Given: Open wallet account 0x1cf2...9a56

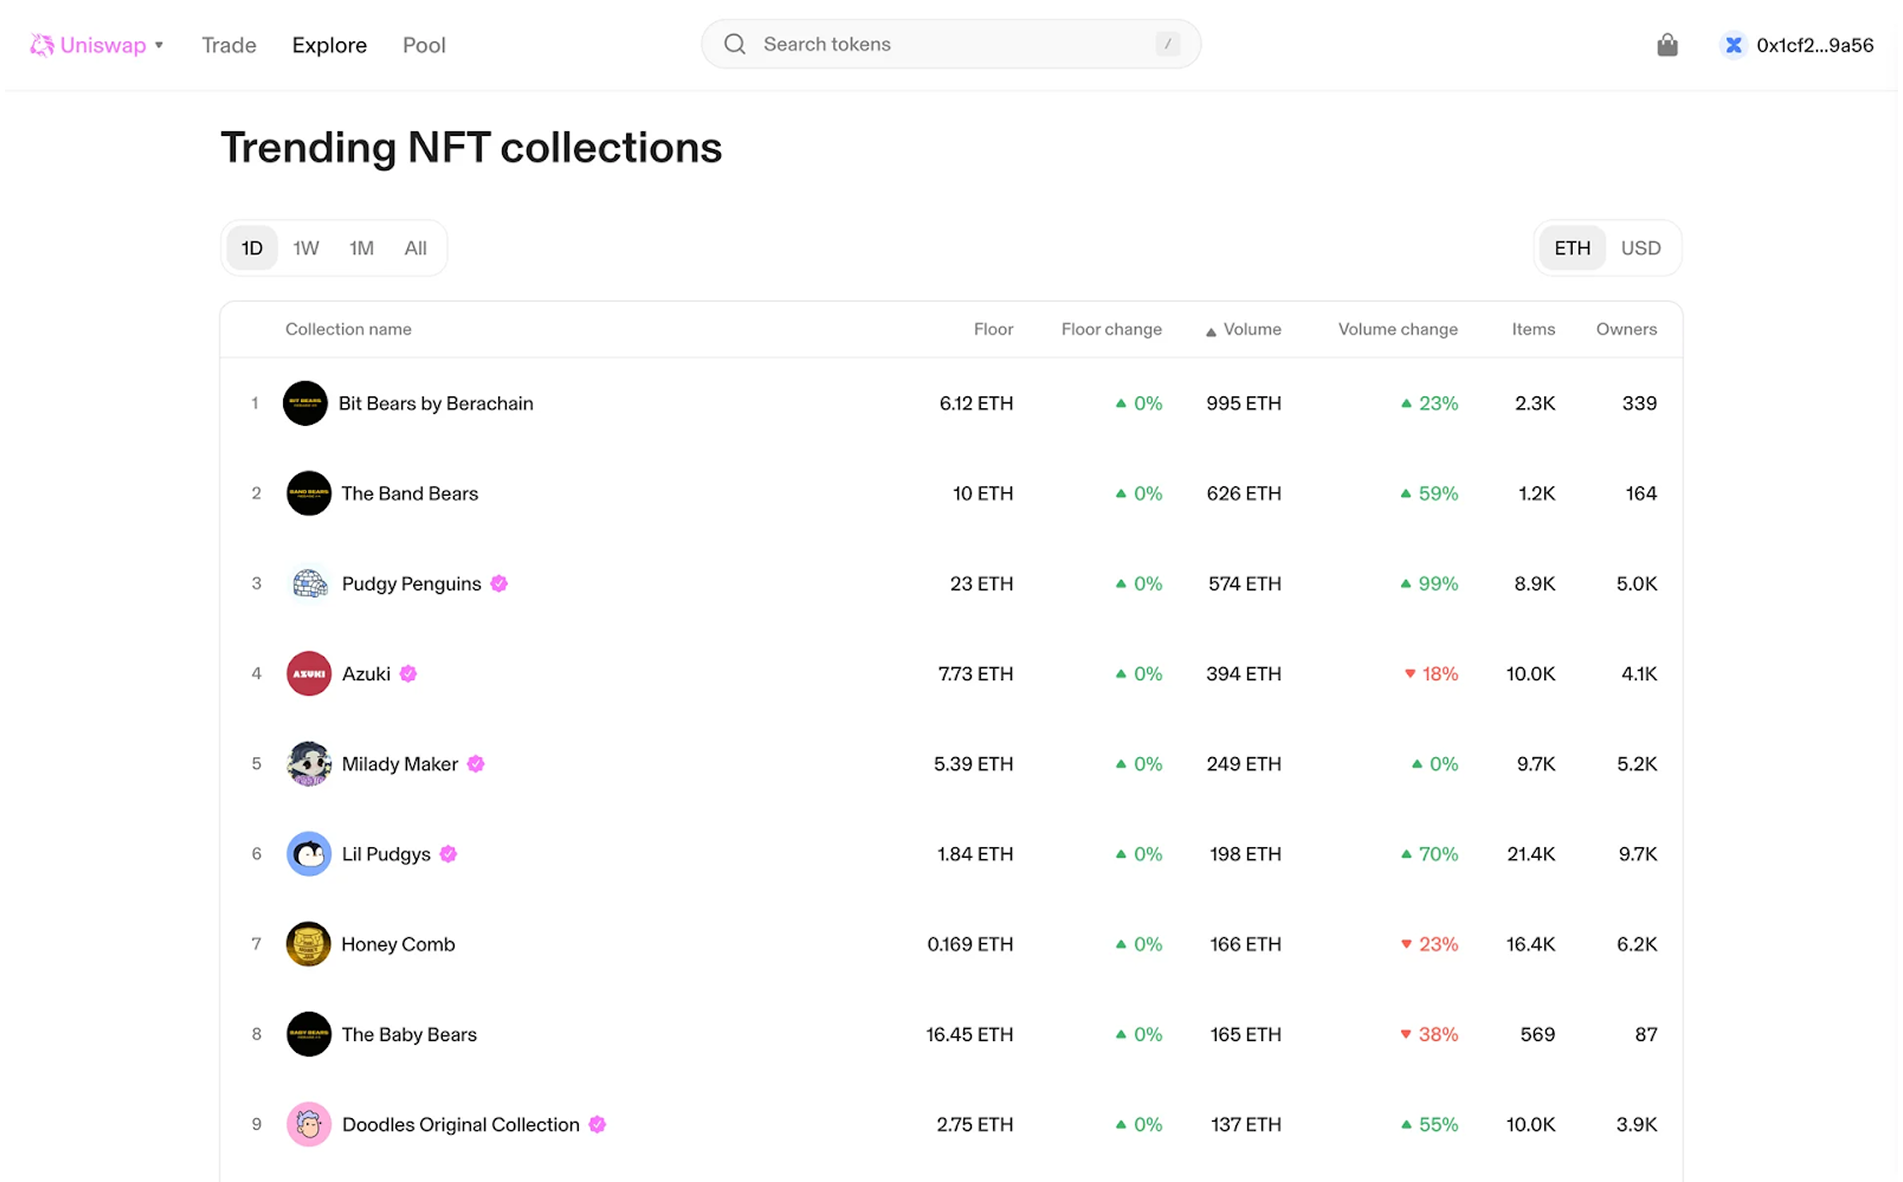Looking at the screenshot, I should pyautogui.click(x=1815, y=45).
